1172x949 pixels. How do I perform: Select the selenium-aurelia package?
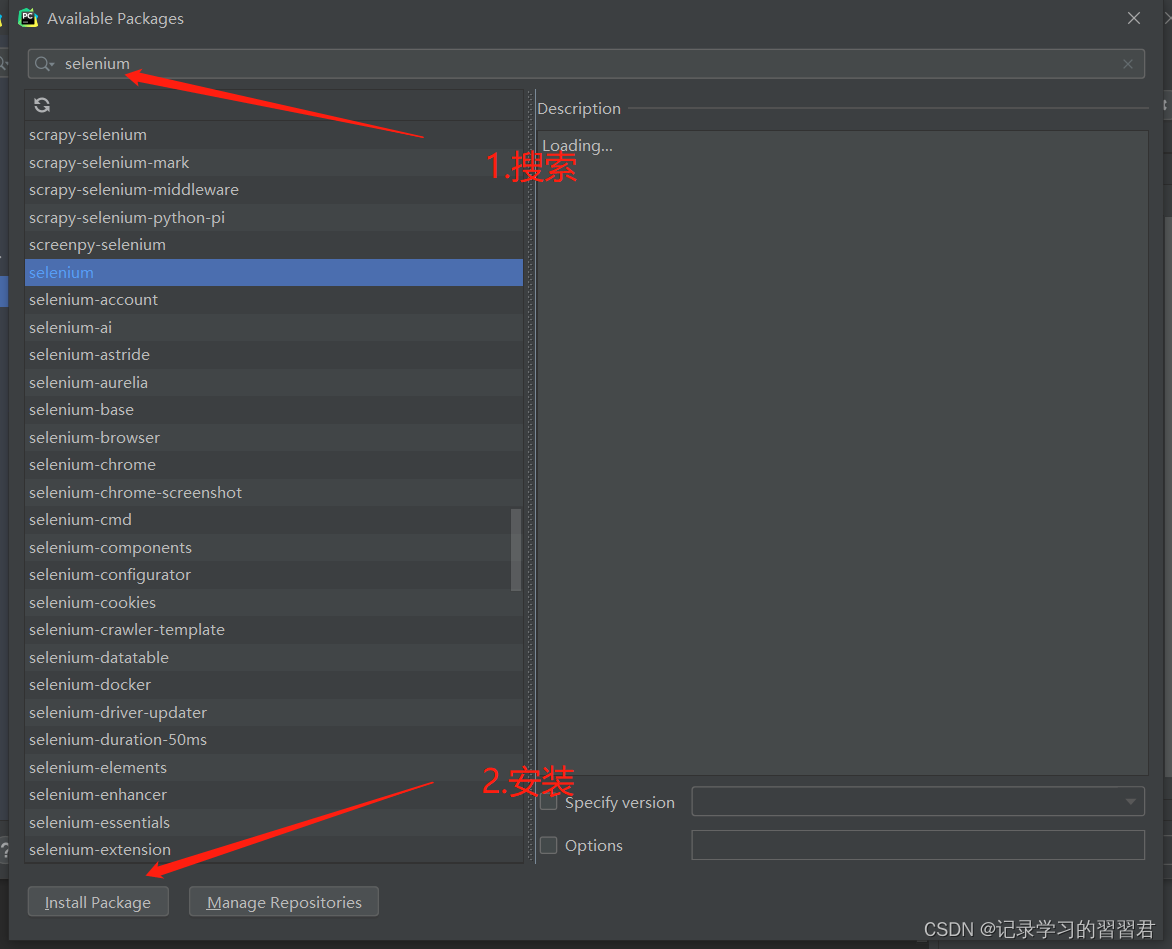click(274, 383)
